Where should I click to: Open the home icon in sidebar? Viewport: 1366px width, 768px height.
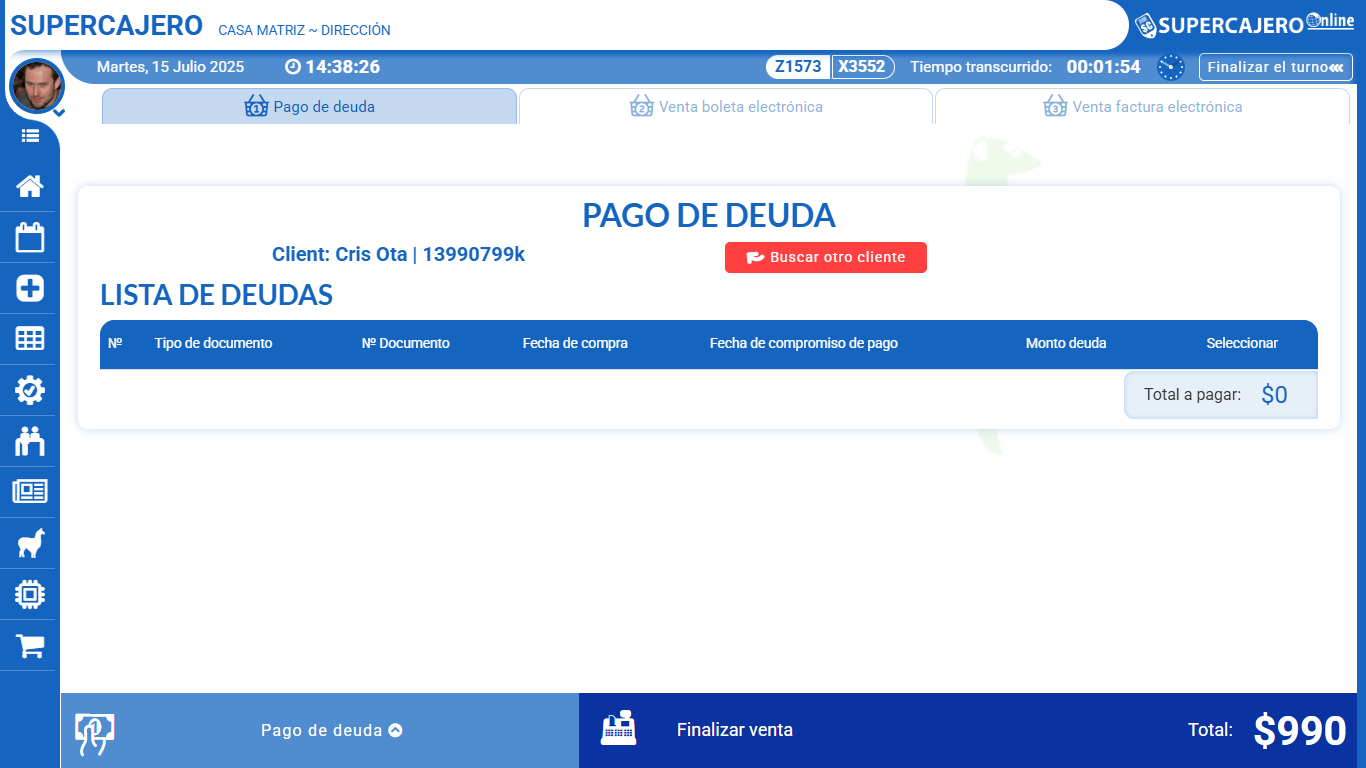[30, 186]
